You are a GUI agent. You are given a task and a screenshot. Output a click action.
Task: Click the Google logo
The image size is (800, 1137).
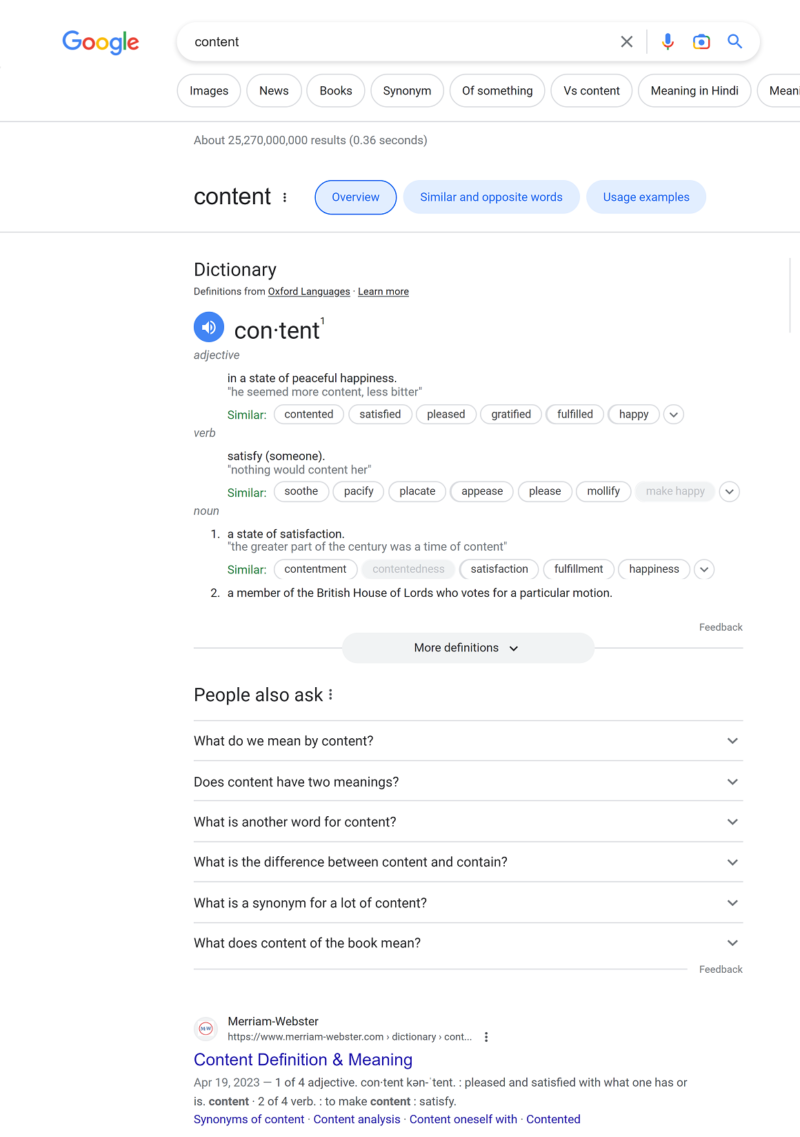click(100, 42)
